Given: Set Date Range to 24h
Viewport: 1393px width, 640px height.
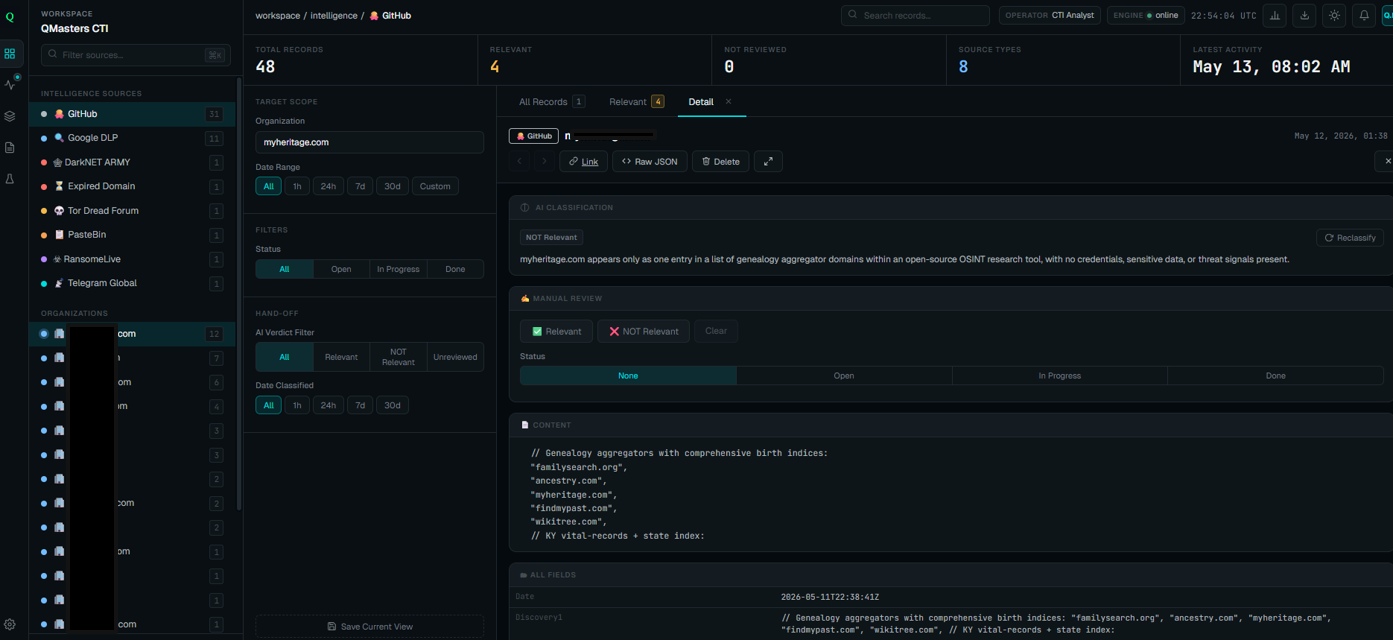Looking at the screenshot, I should (x=328, y=186).
